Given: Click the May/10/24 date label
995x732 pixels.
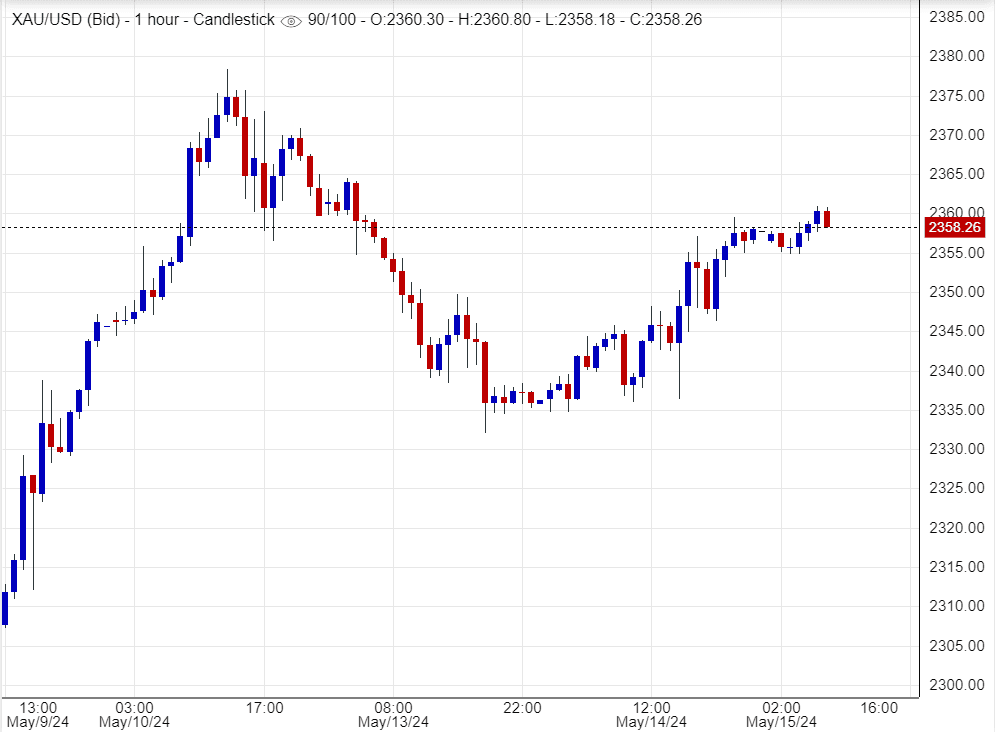Looking at the screenshot, I should click(x=134, y=722).
